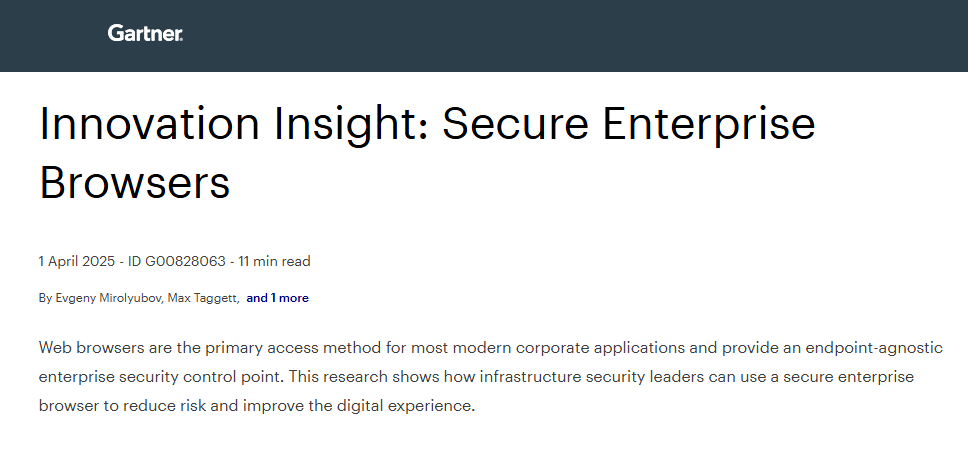Click the Gartner logo in header

[145, 33]
